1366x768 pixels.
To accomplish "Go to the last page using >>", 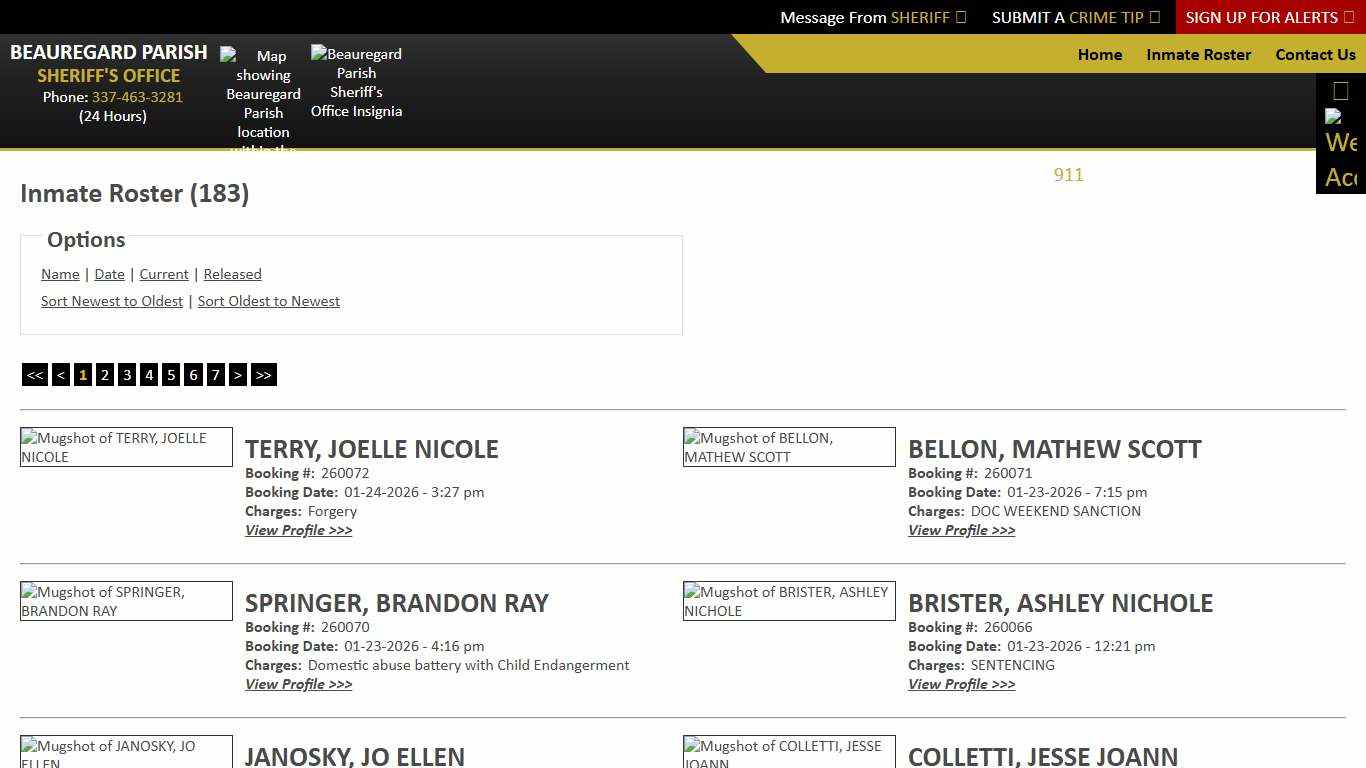I will tap(263, 374).
